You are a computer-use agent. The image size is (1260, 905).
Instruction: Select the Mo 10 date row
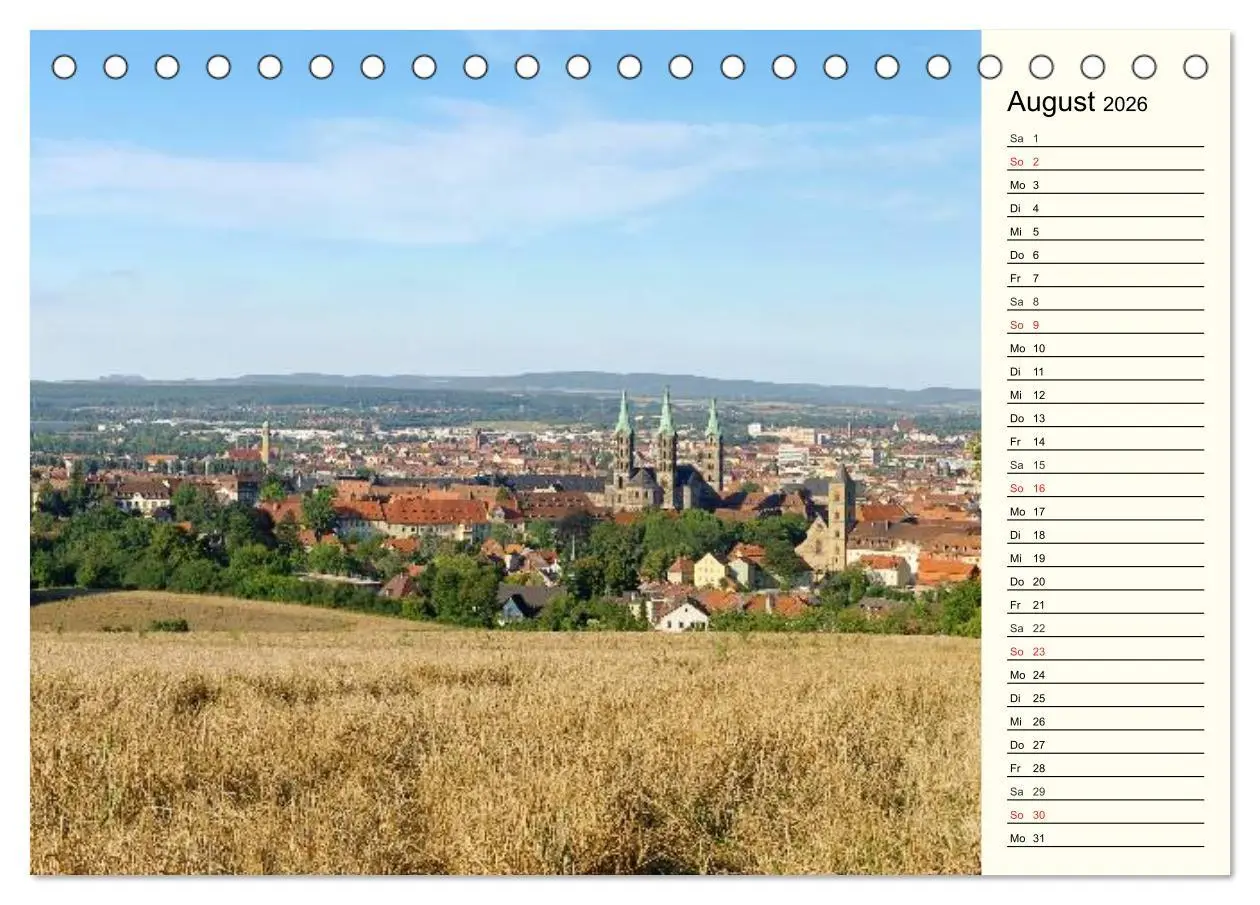coord(1105,348)
